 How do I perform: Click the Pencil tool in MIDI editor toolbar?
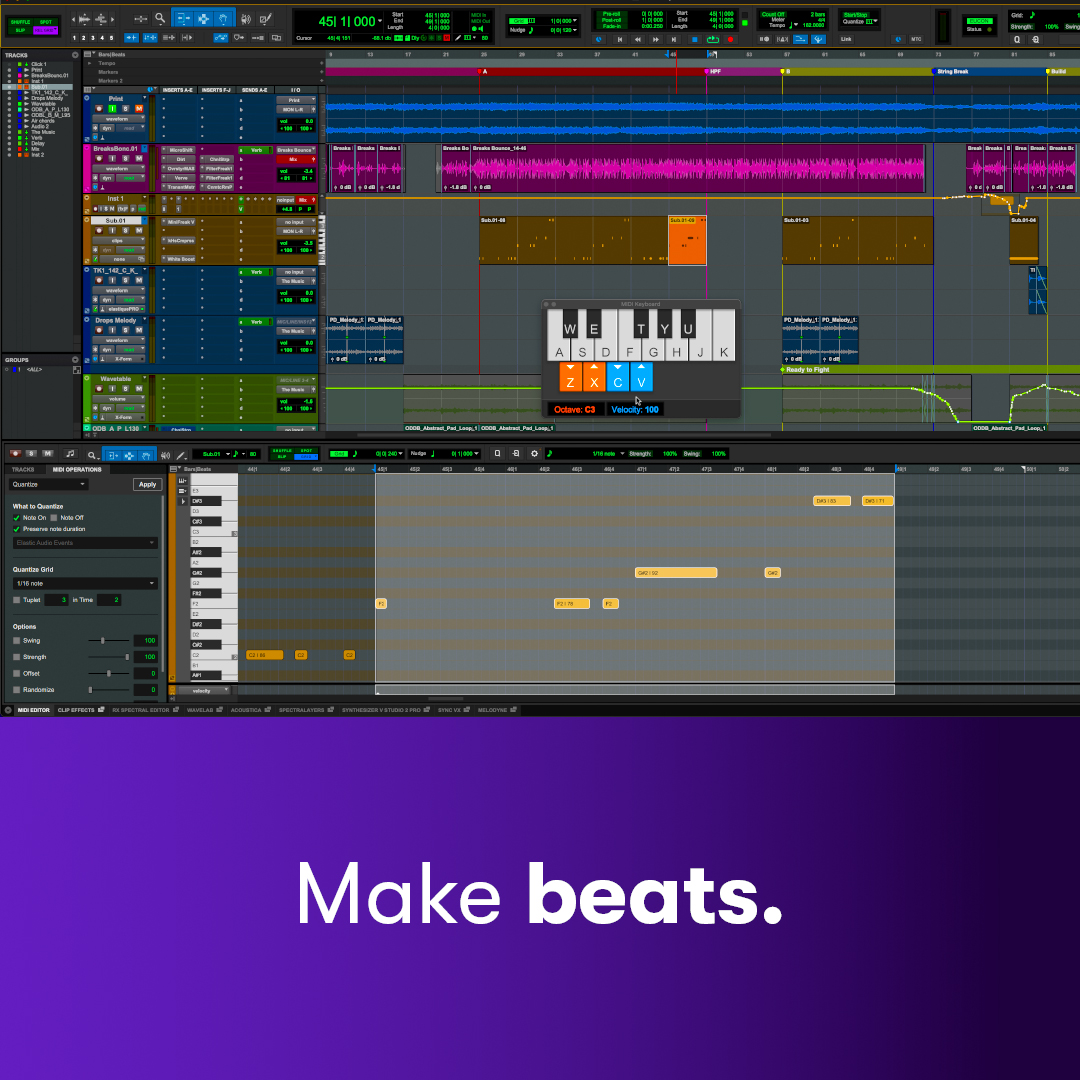click(x=181, y=455)
